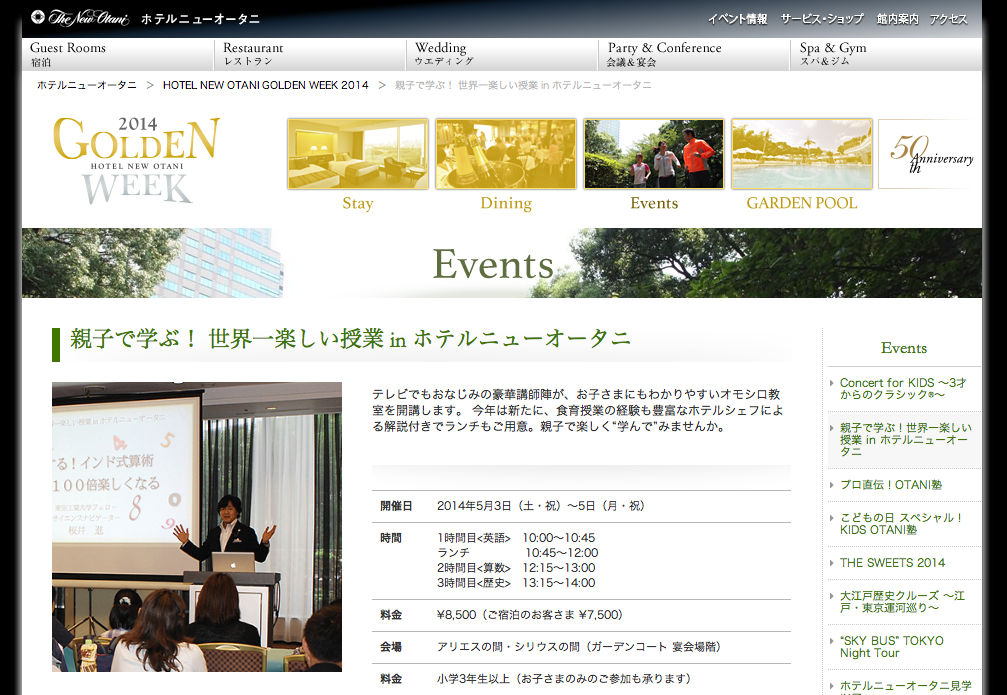This screenshot has width=1007, height=695.
Task: Click ランチ 10:45〜12:00 row
Action: point(518,553)
